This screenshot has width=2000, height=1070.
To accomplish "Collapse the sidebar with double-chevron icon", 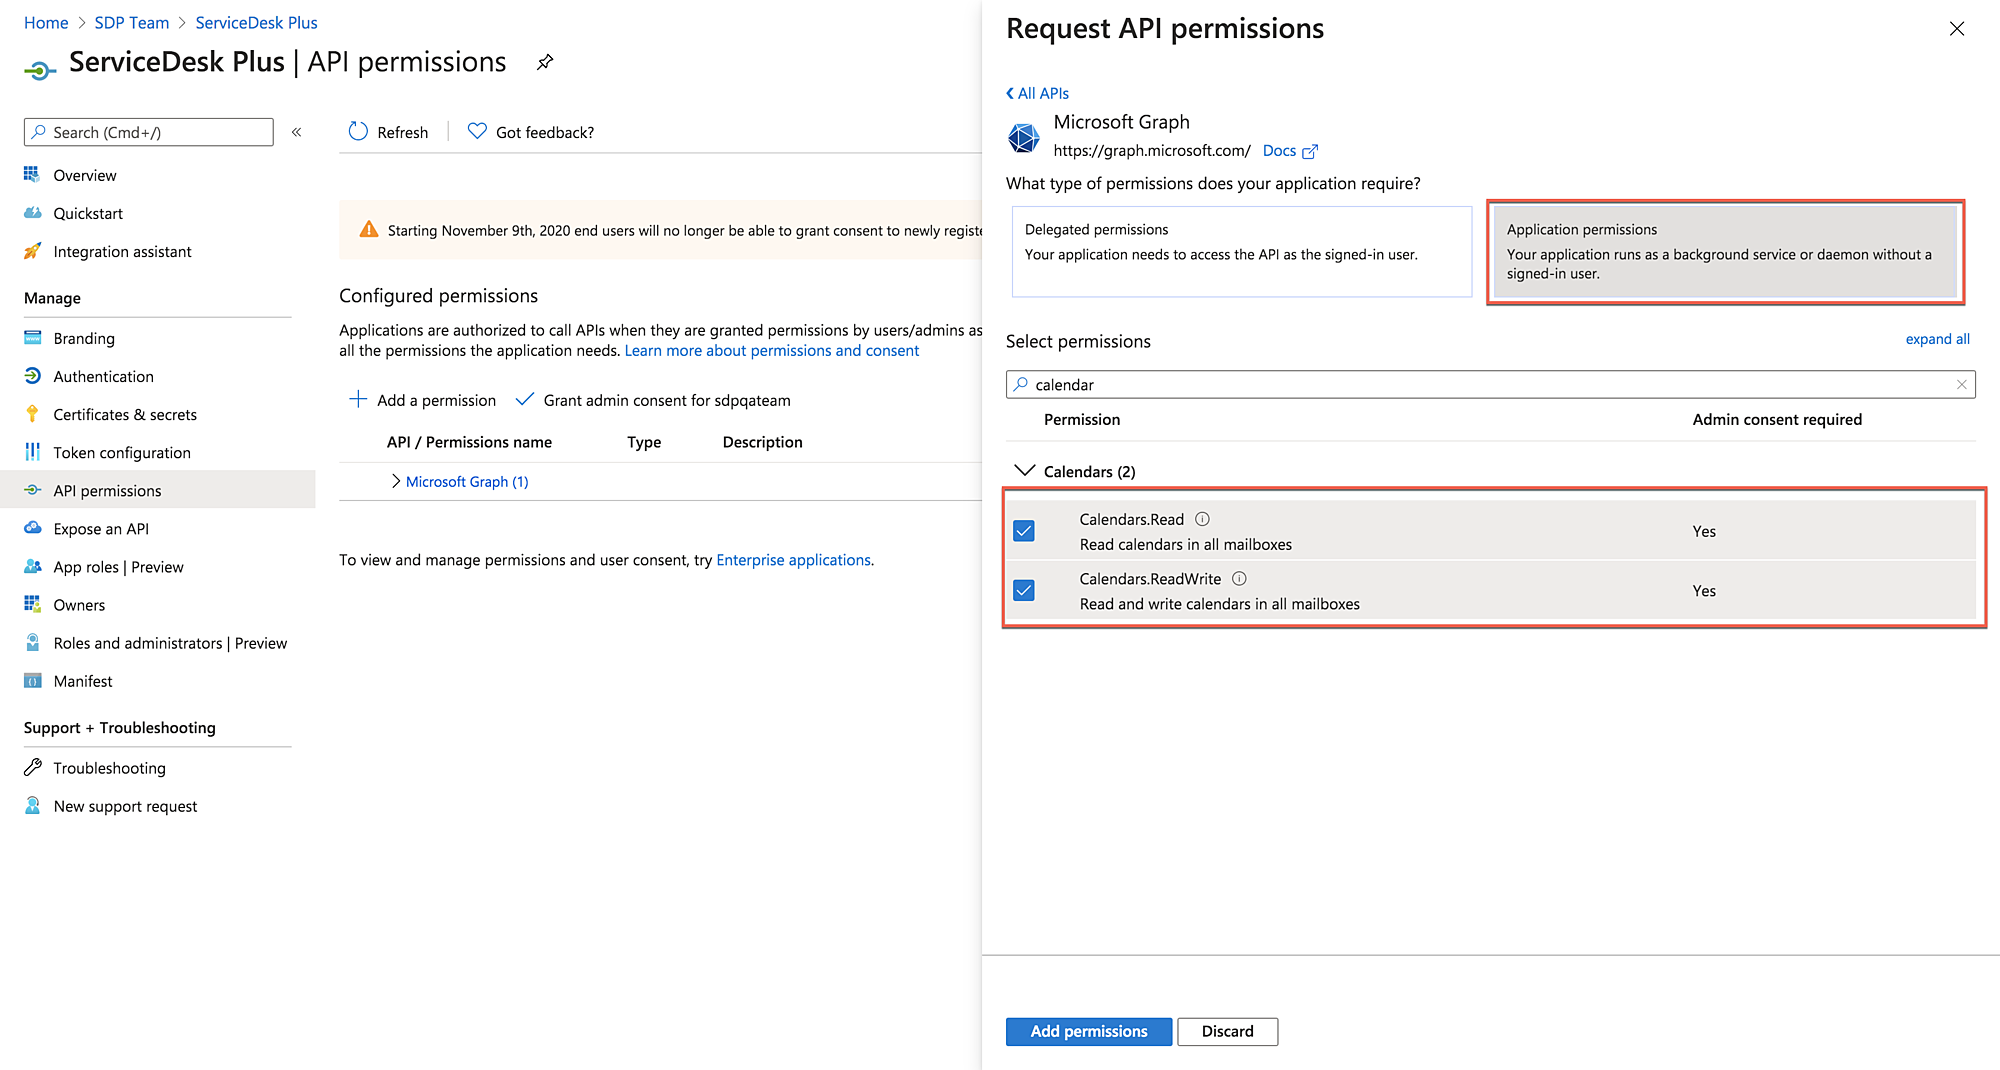I will click(297, 132).
